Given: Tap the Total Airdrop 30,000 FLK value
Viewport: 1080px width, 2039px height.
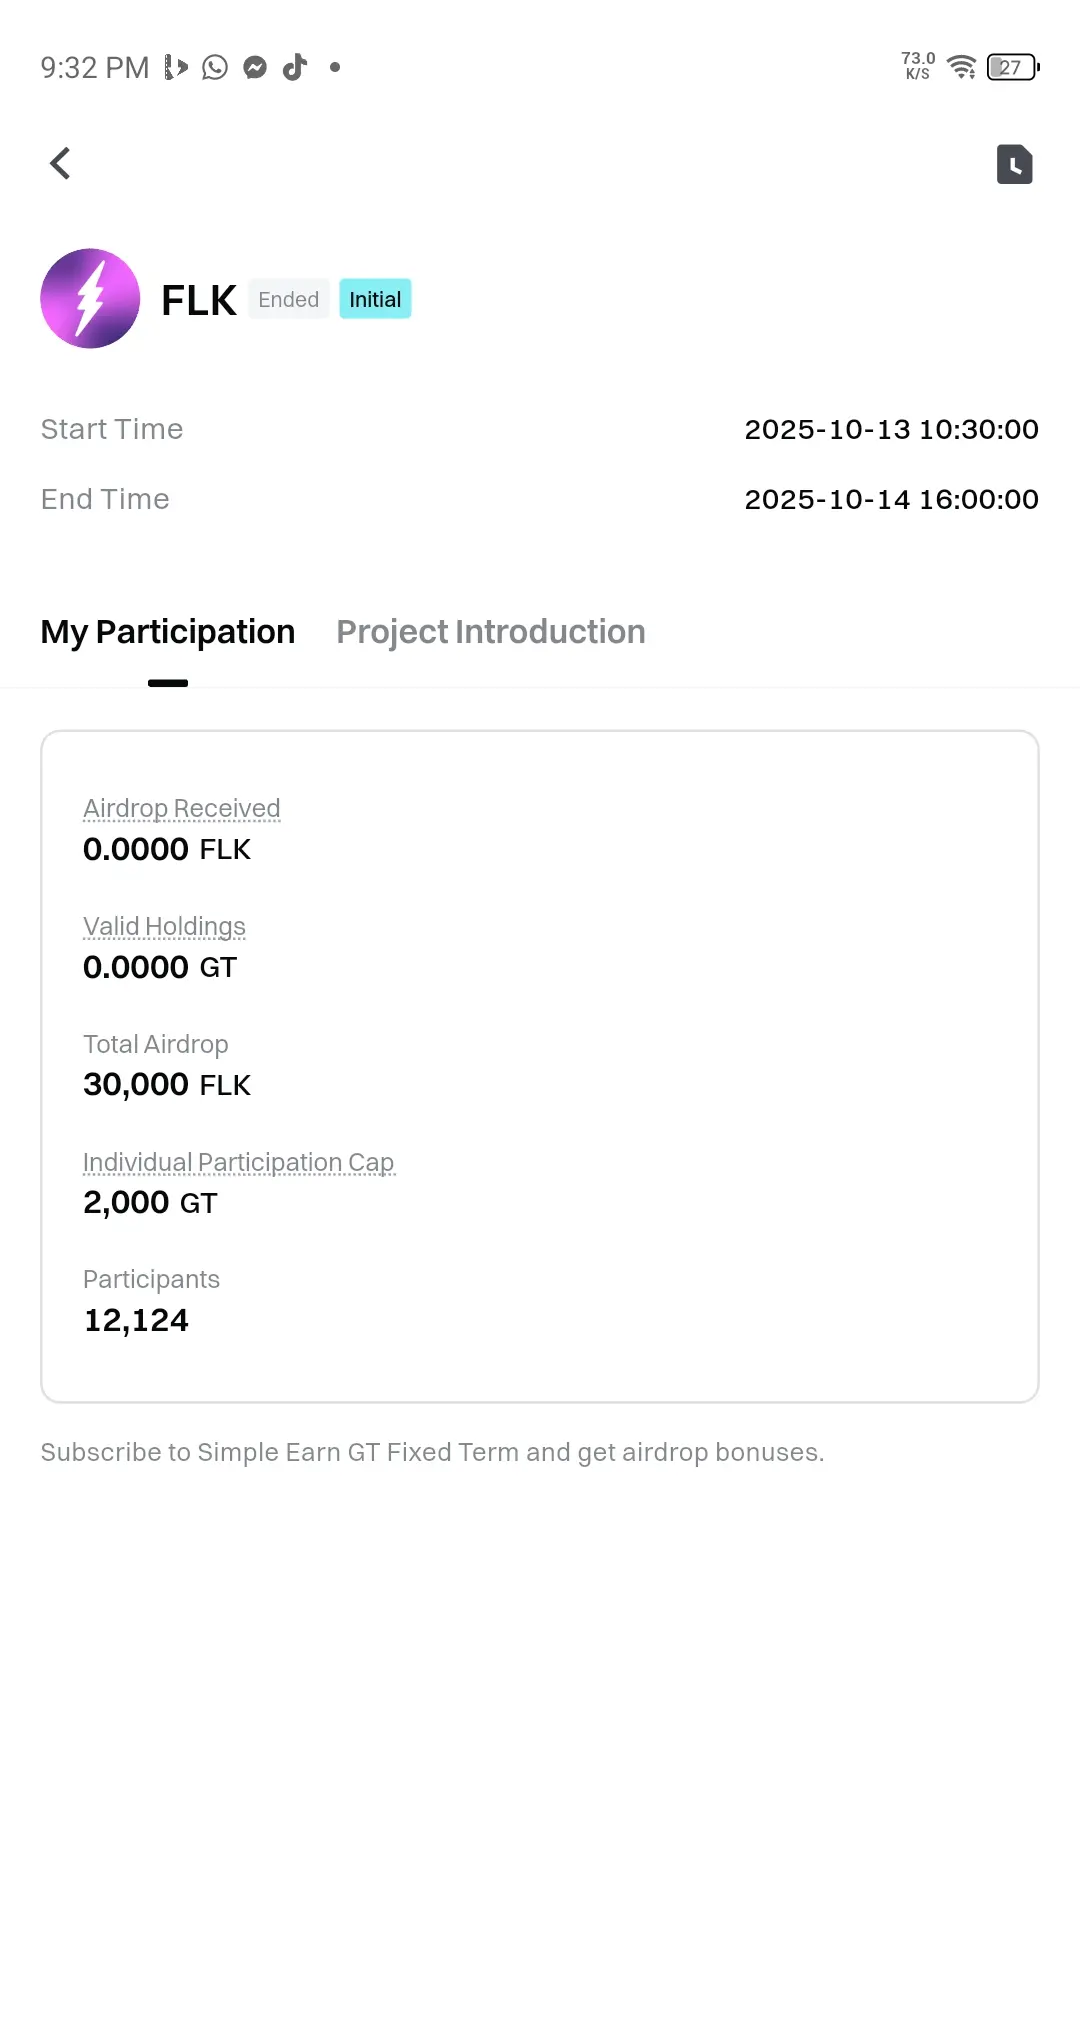Looking at the screenshot, I should [x=167, y=1085].
